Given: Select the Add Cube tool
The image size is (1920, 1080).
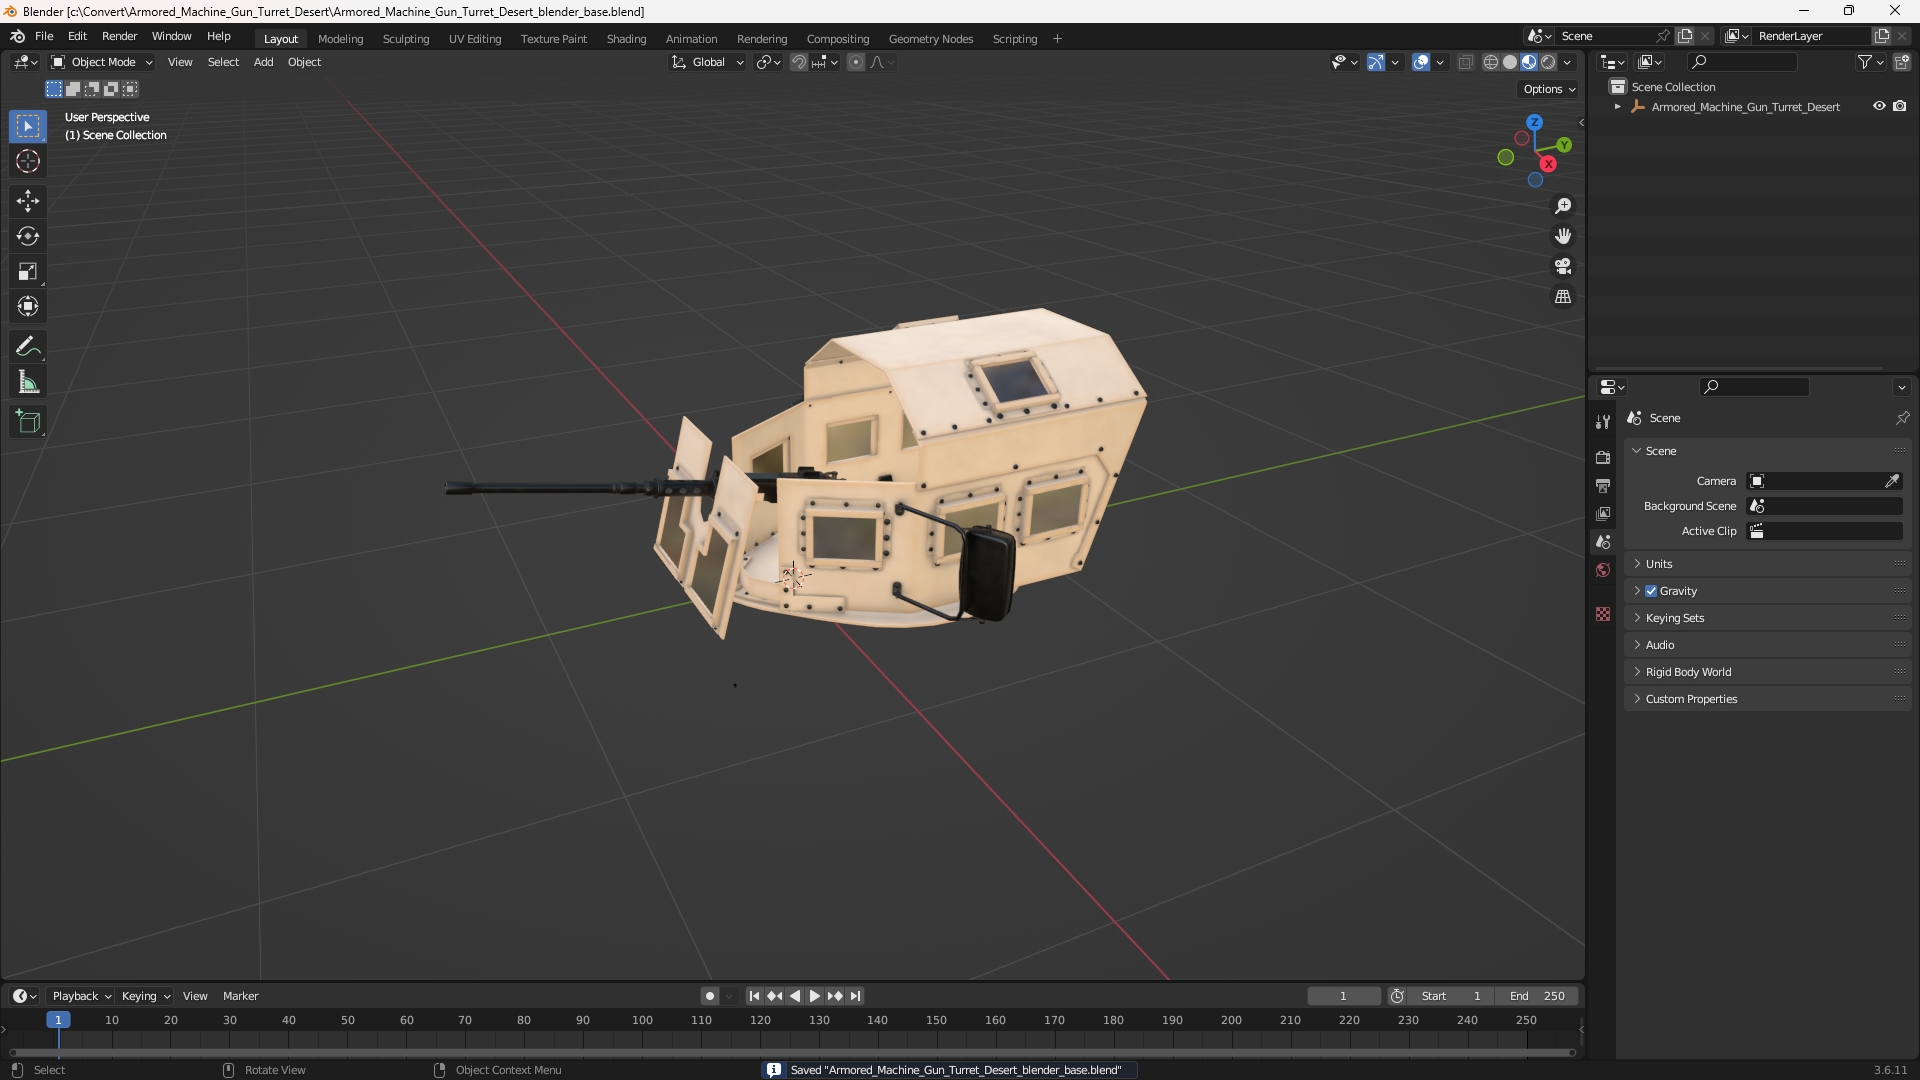Looking at the screenshot, I should tap(28, 422).
